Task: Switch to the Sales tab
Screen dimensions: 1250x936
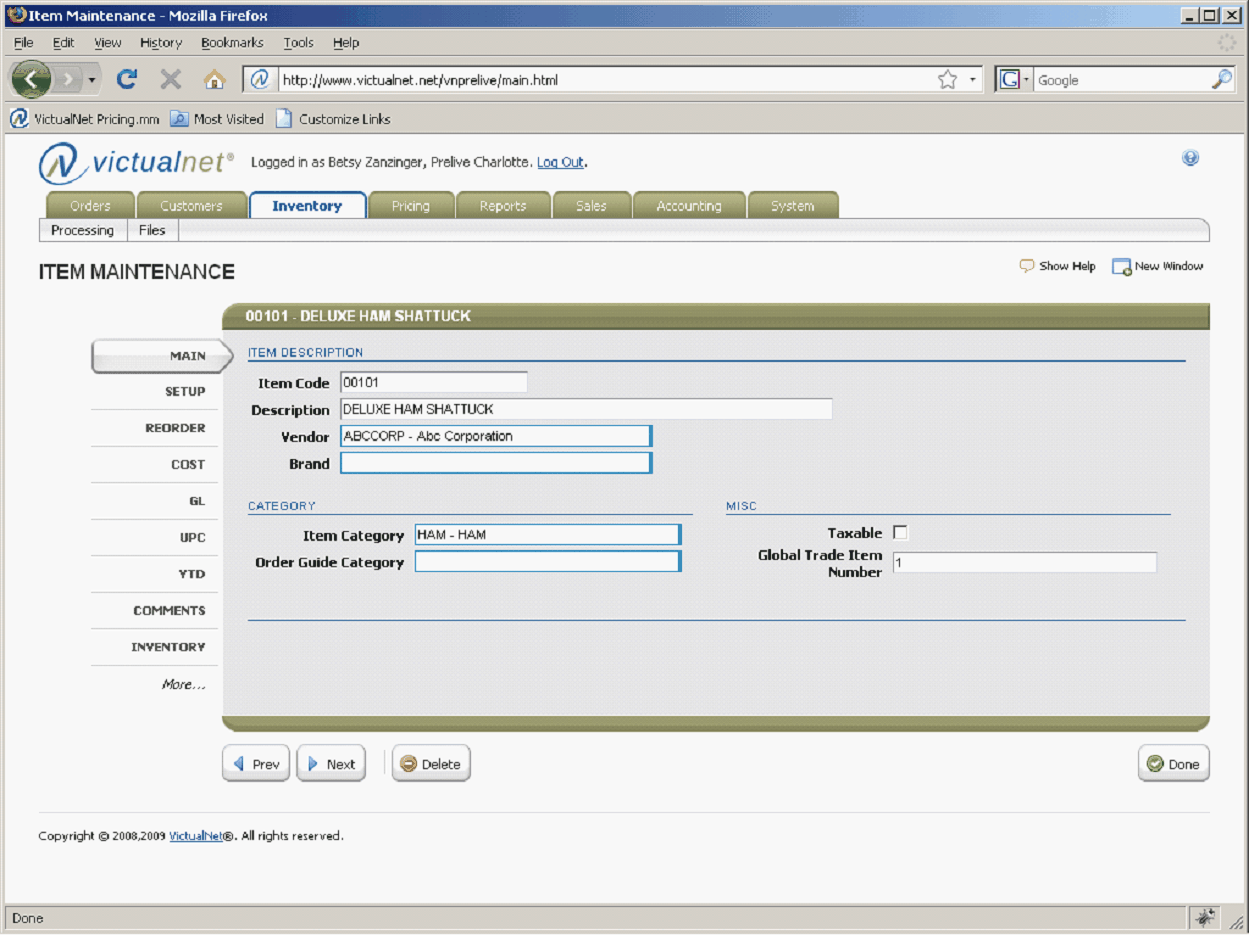Action: pos(591,205)
